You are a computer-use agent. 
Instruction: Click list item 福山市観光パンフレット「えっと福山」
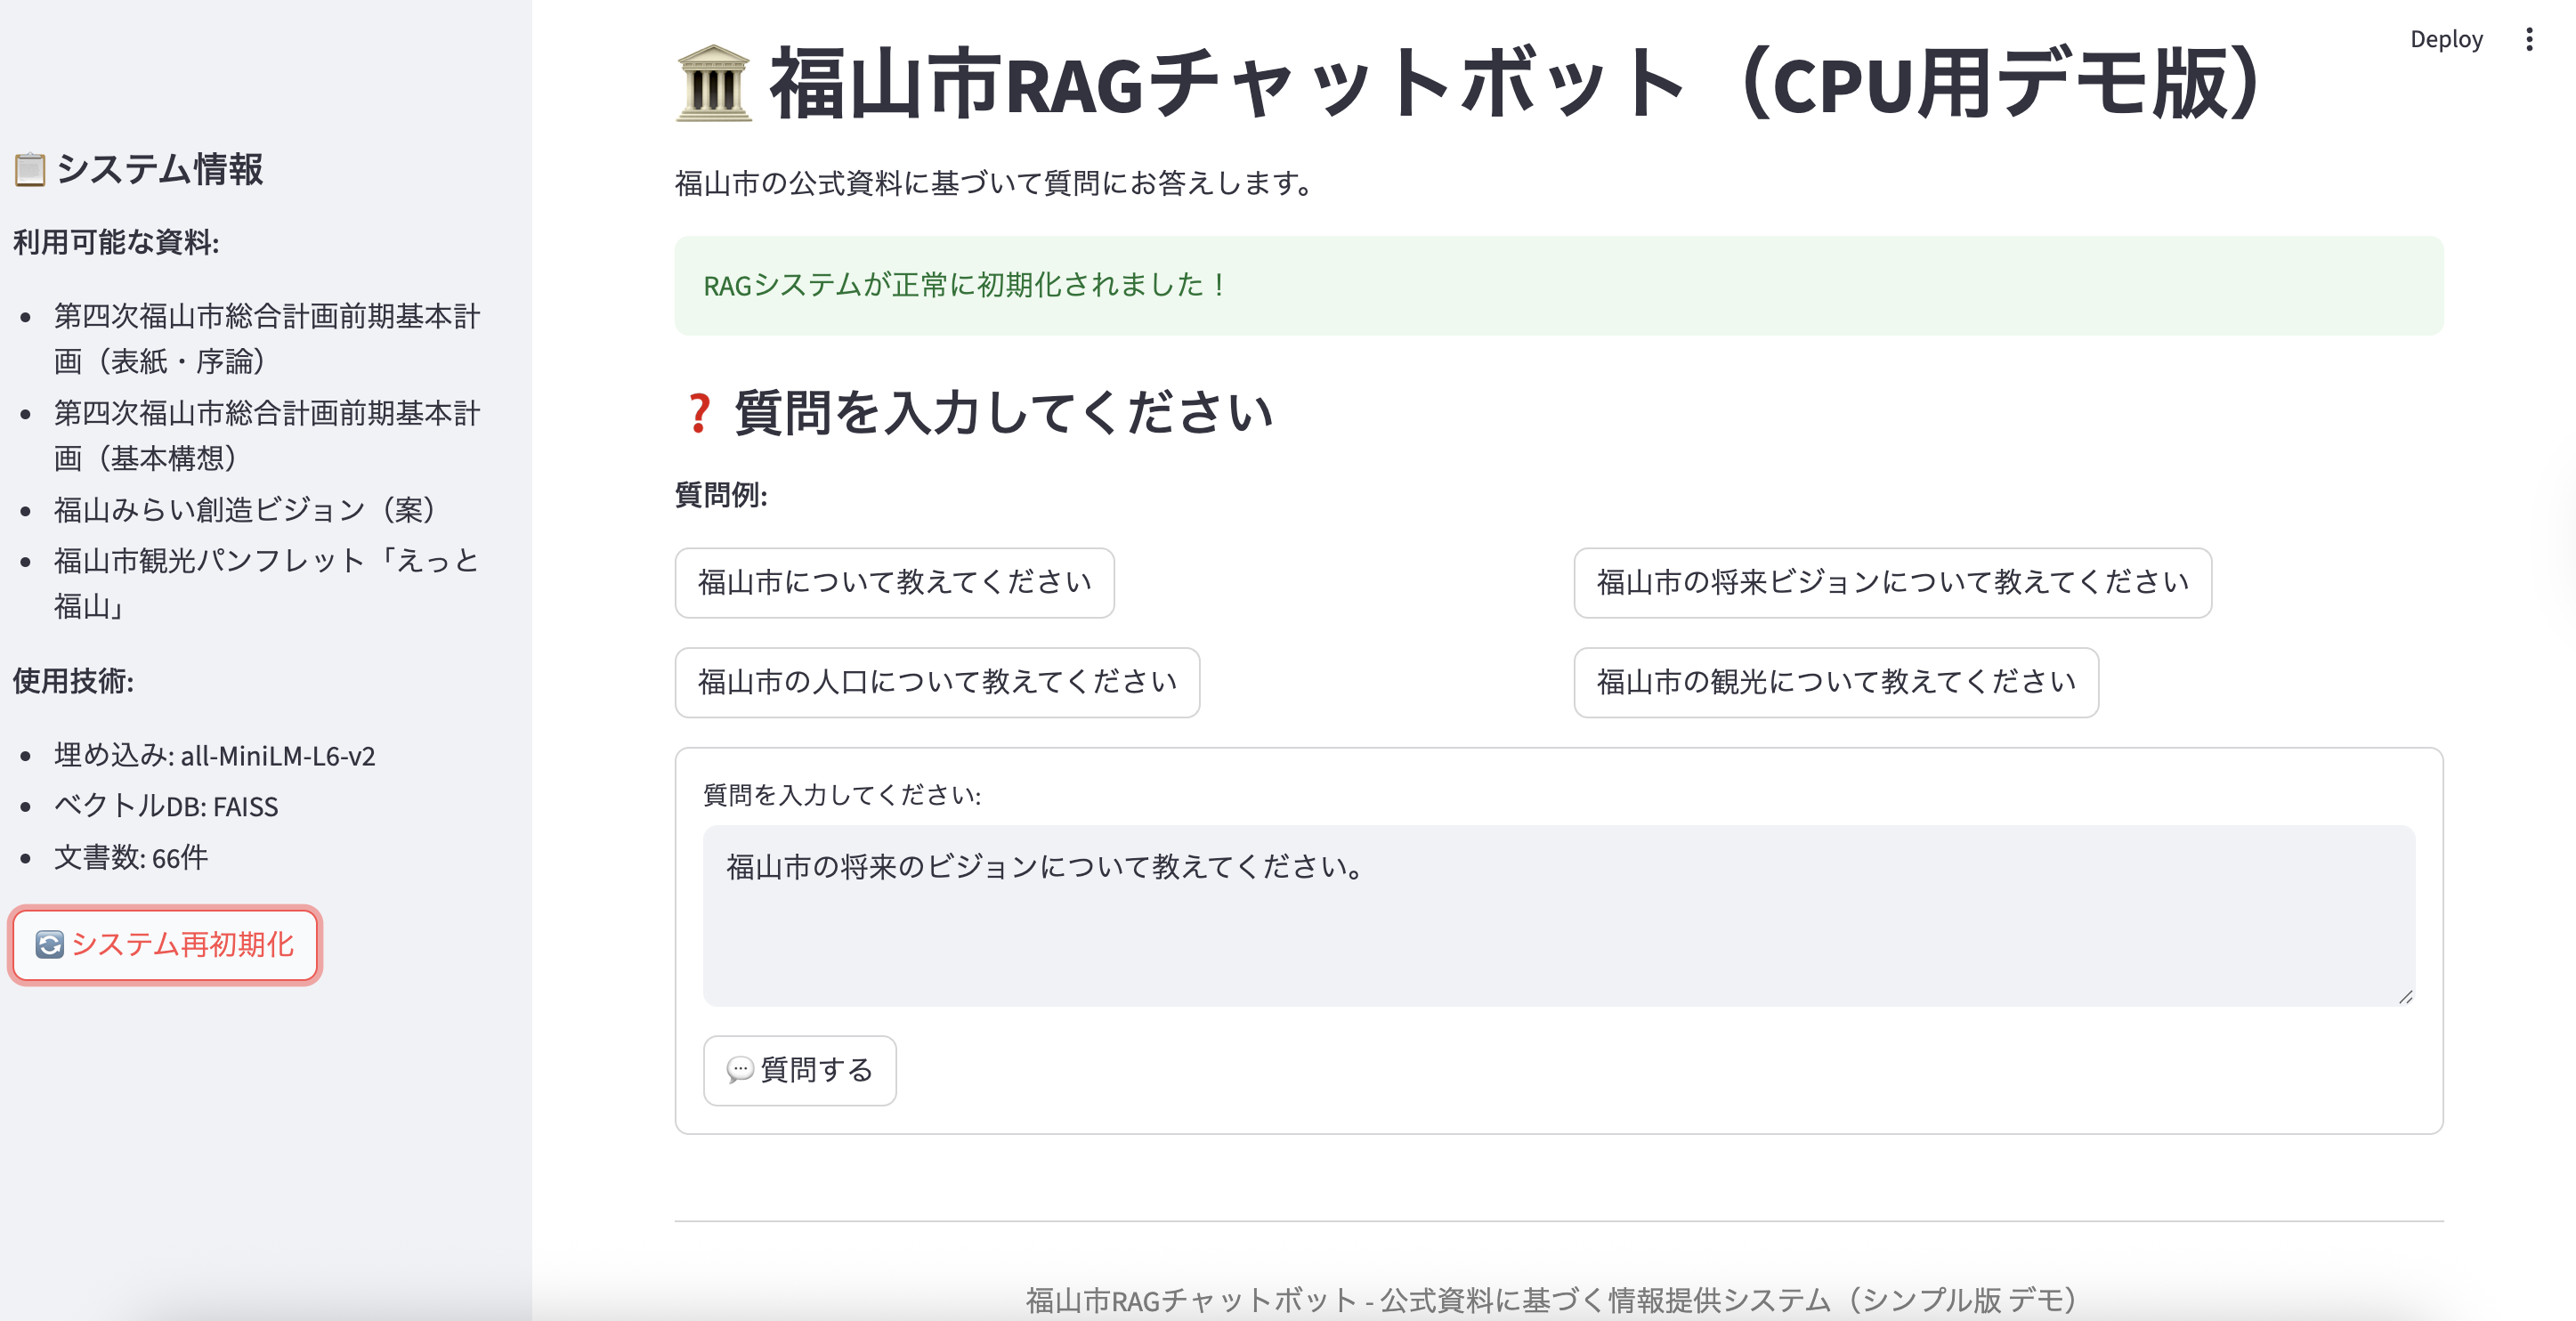pos(267,584)
